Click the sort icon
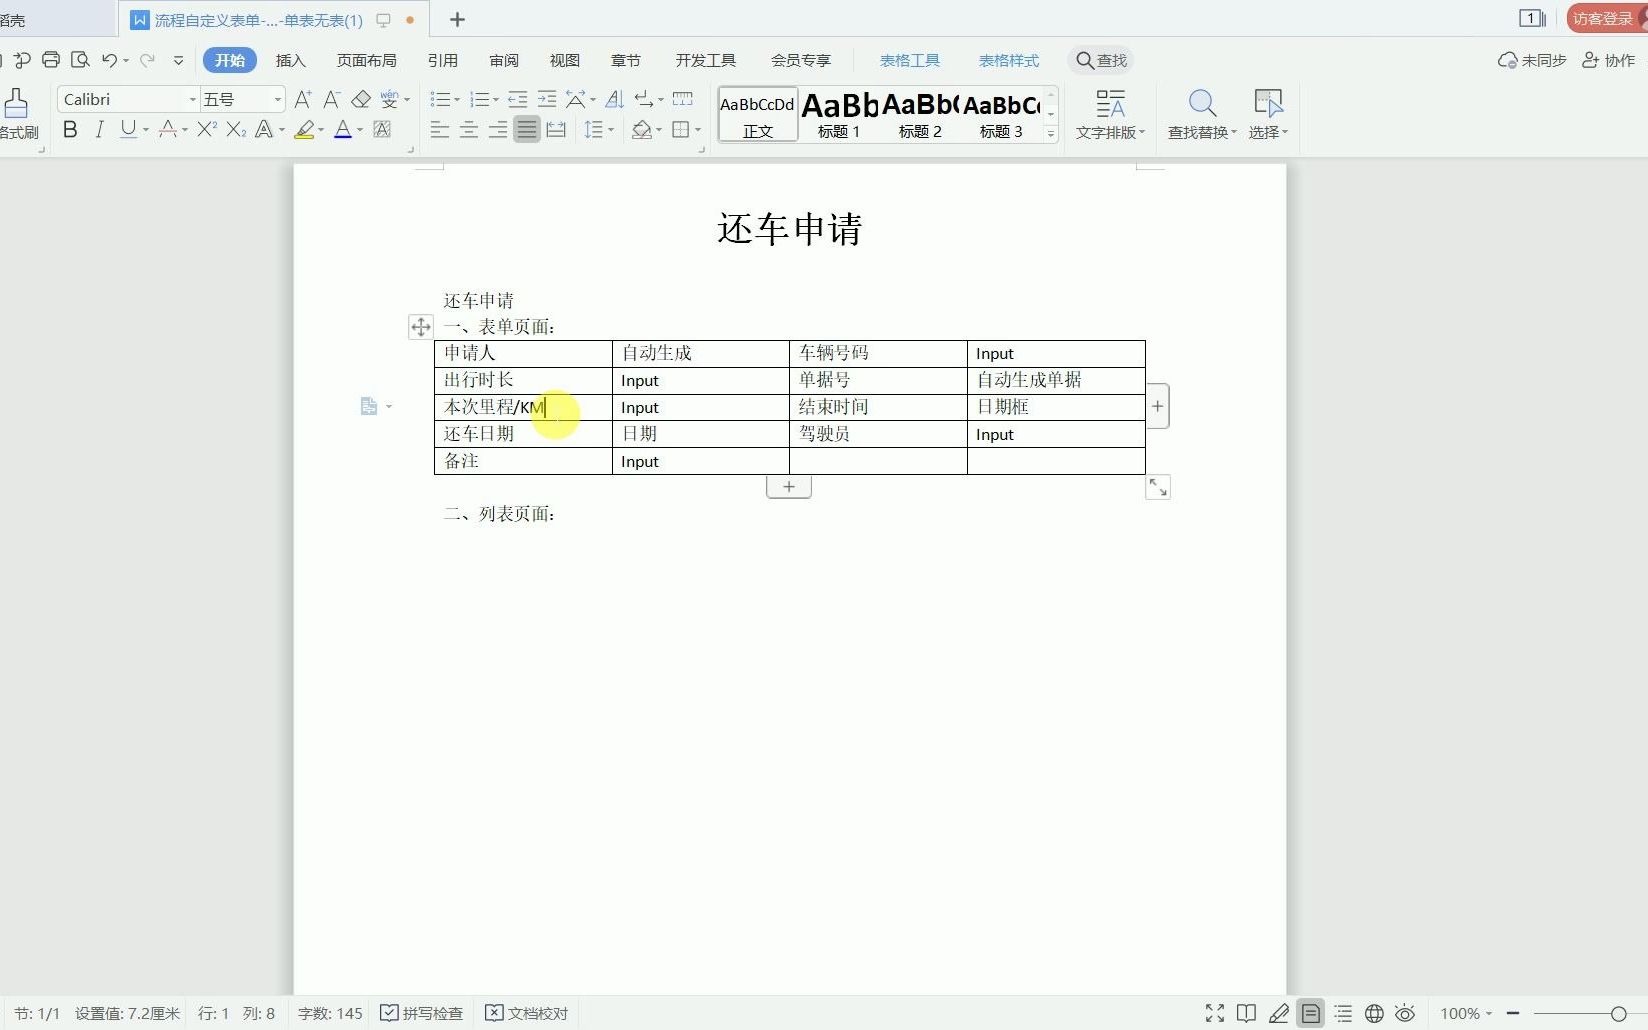Screen dimensions: 1648x1030 pyautogui.click(x=615, y=99)
